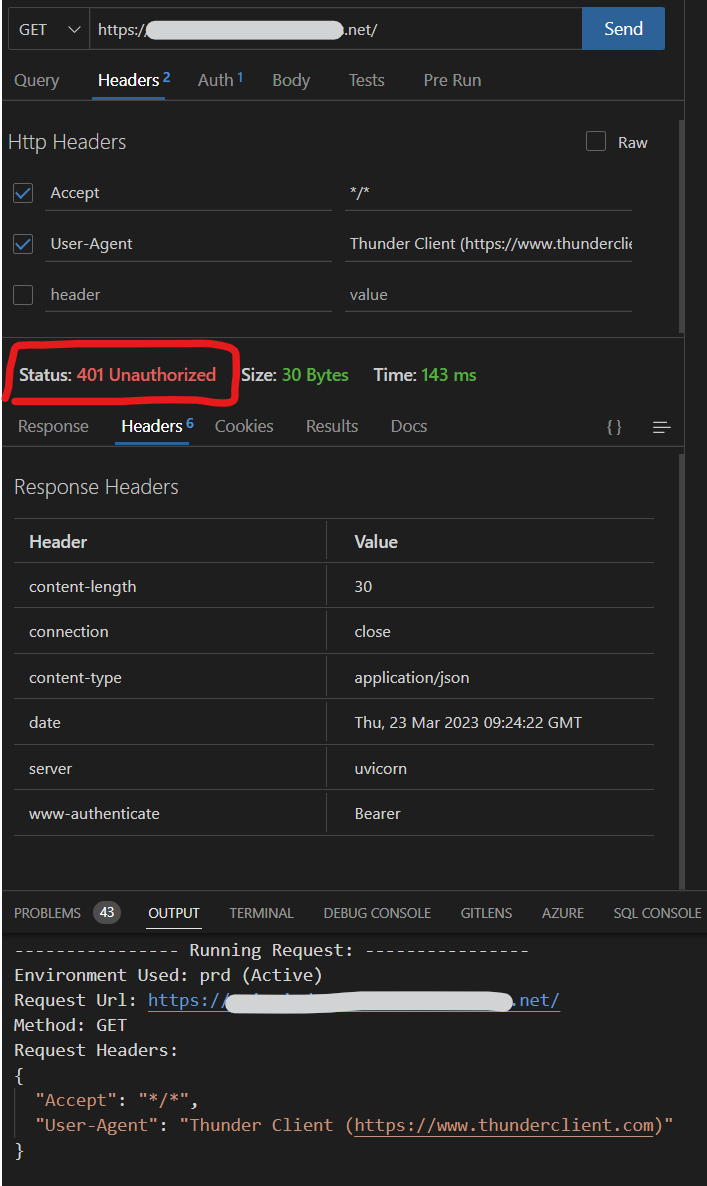Disable the User-Agent header

tap(23, 243)
